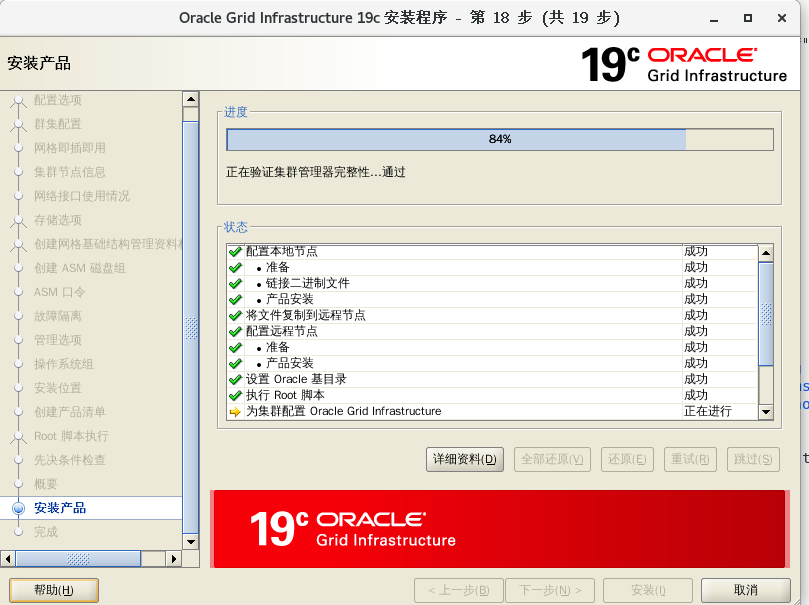Select the 网格即插即用 step
Screen dimensions: 809x605
[70, 148]
